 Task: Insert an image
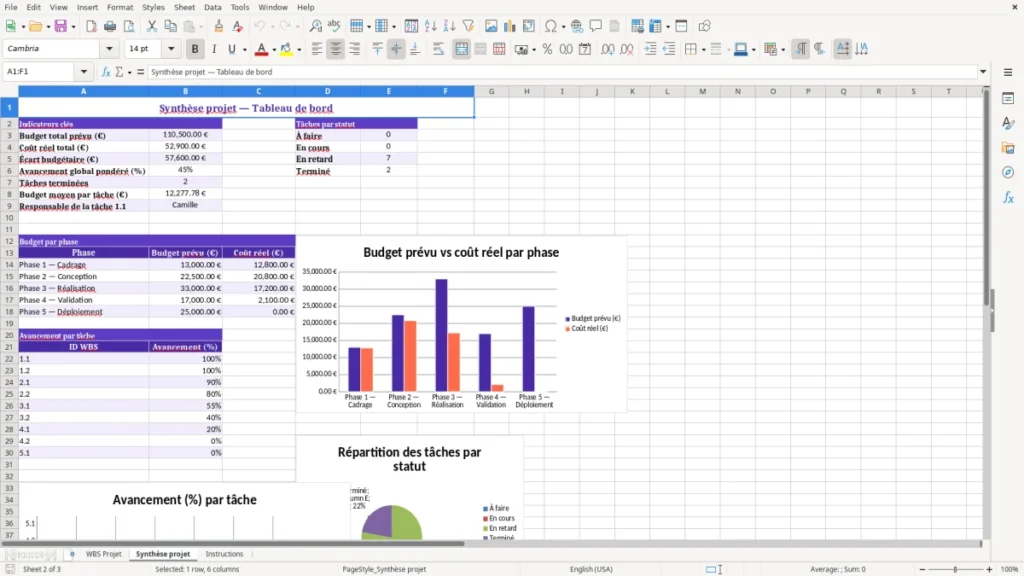point(491,26)
